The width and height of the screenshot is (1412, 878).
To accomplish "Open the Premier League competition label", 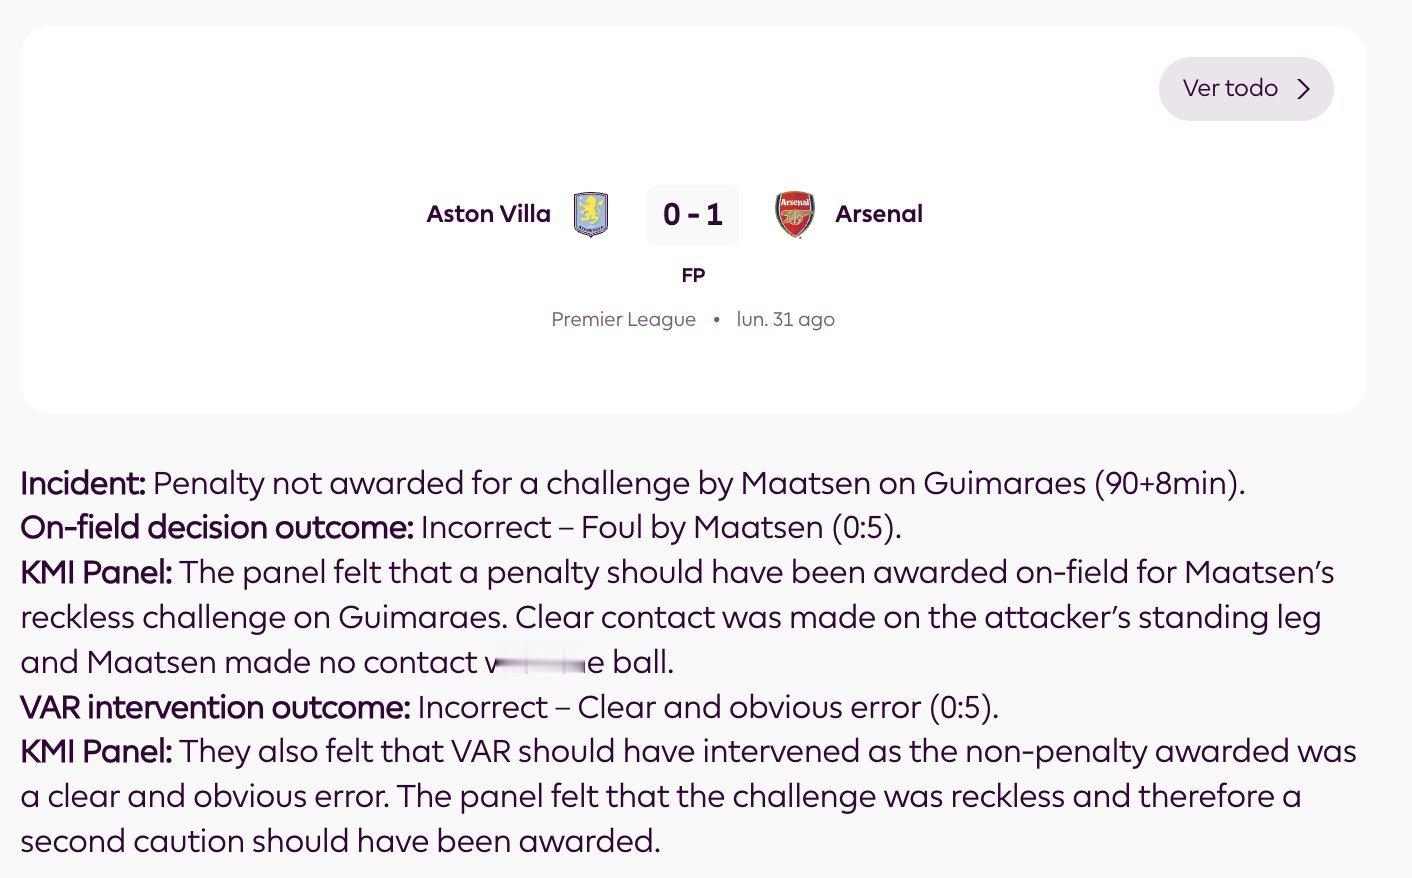I will pos(623,319).
